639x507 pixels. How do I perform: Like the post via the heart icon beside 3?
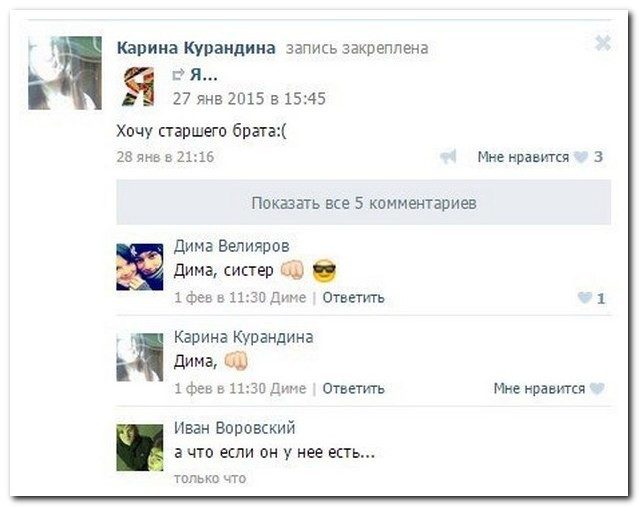point(581,157)
